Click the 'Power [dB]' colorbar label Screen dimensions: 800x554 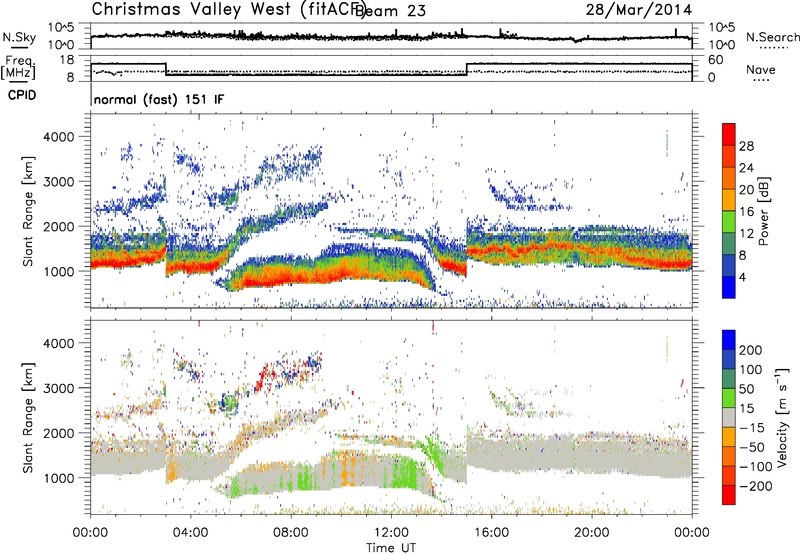click(764, 211)
